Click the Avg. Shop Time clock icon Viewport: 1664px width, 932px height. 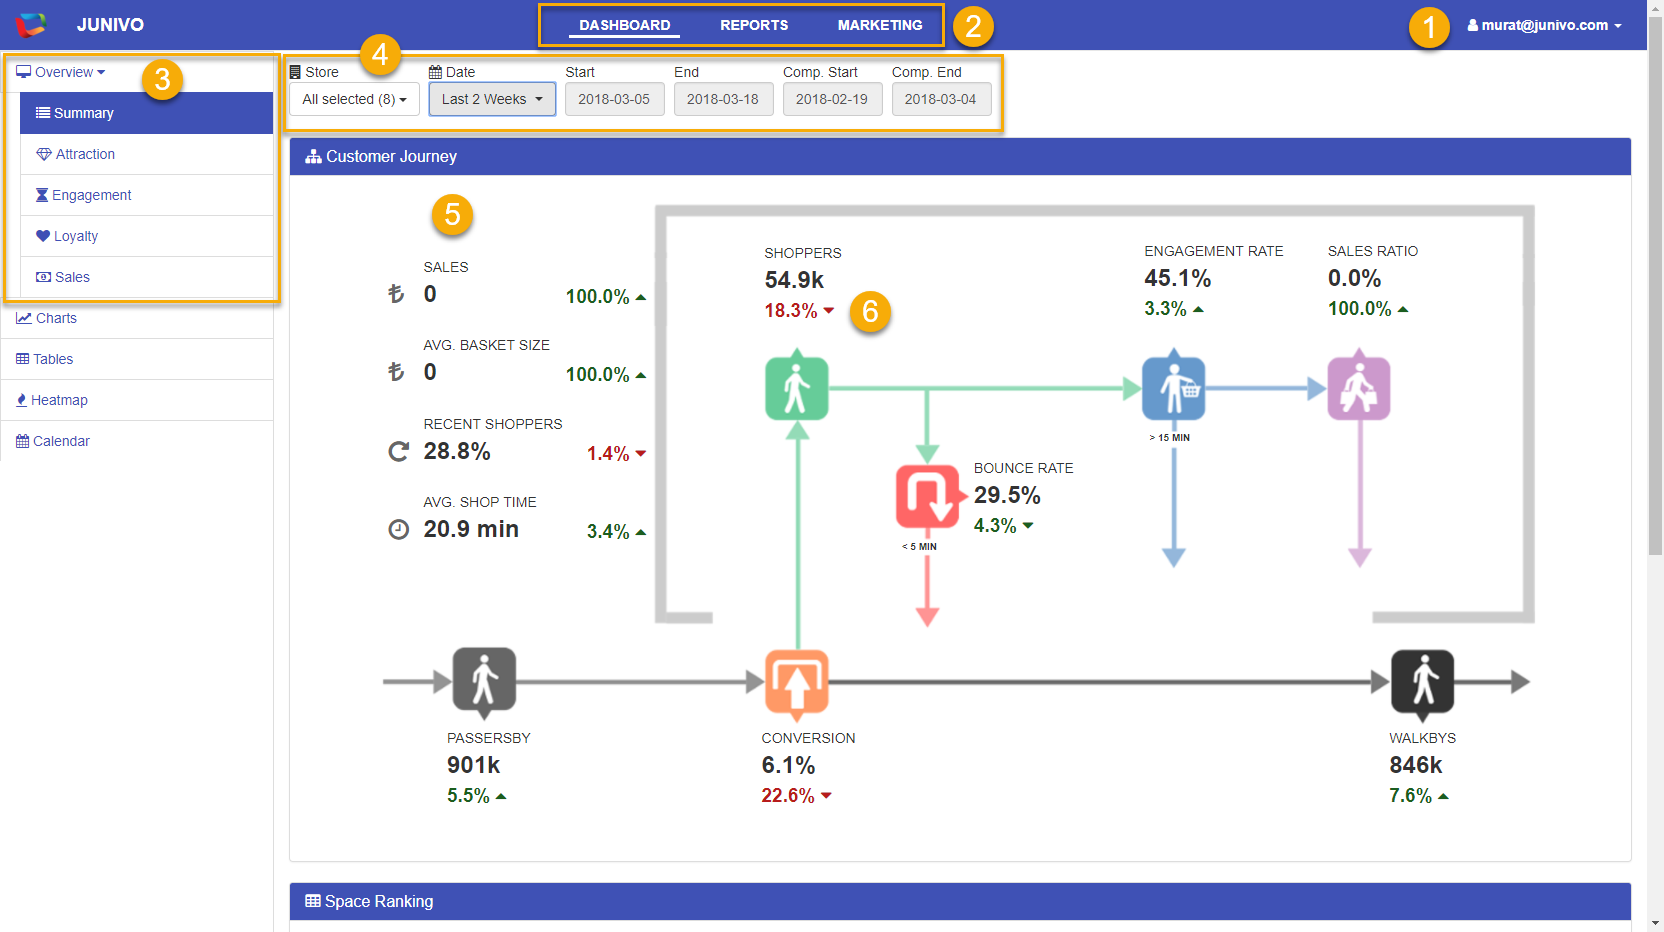pos(398,530)
